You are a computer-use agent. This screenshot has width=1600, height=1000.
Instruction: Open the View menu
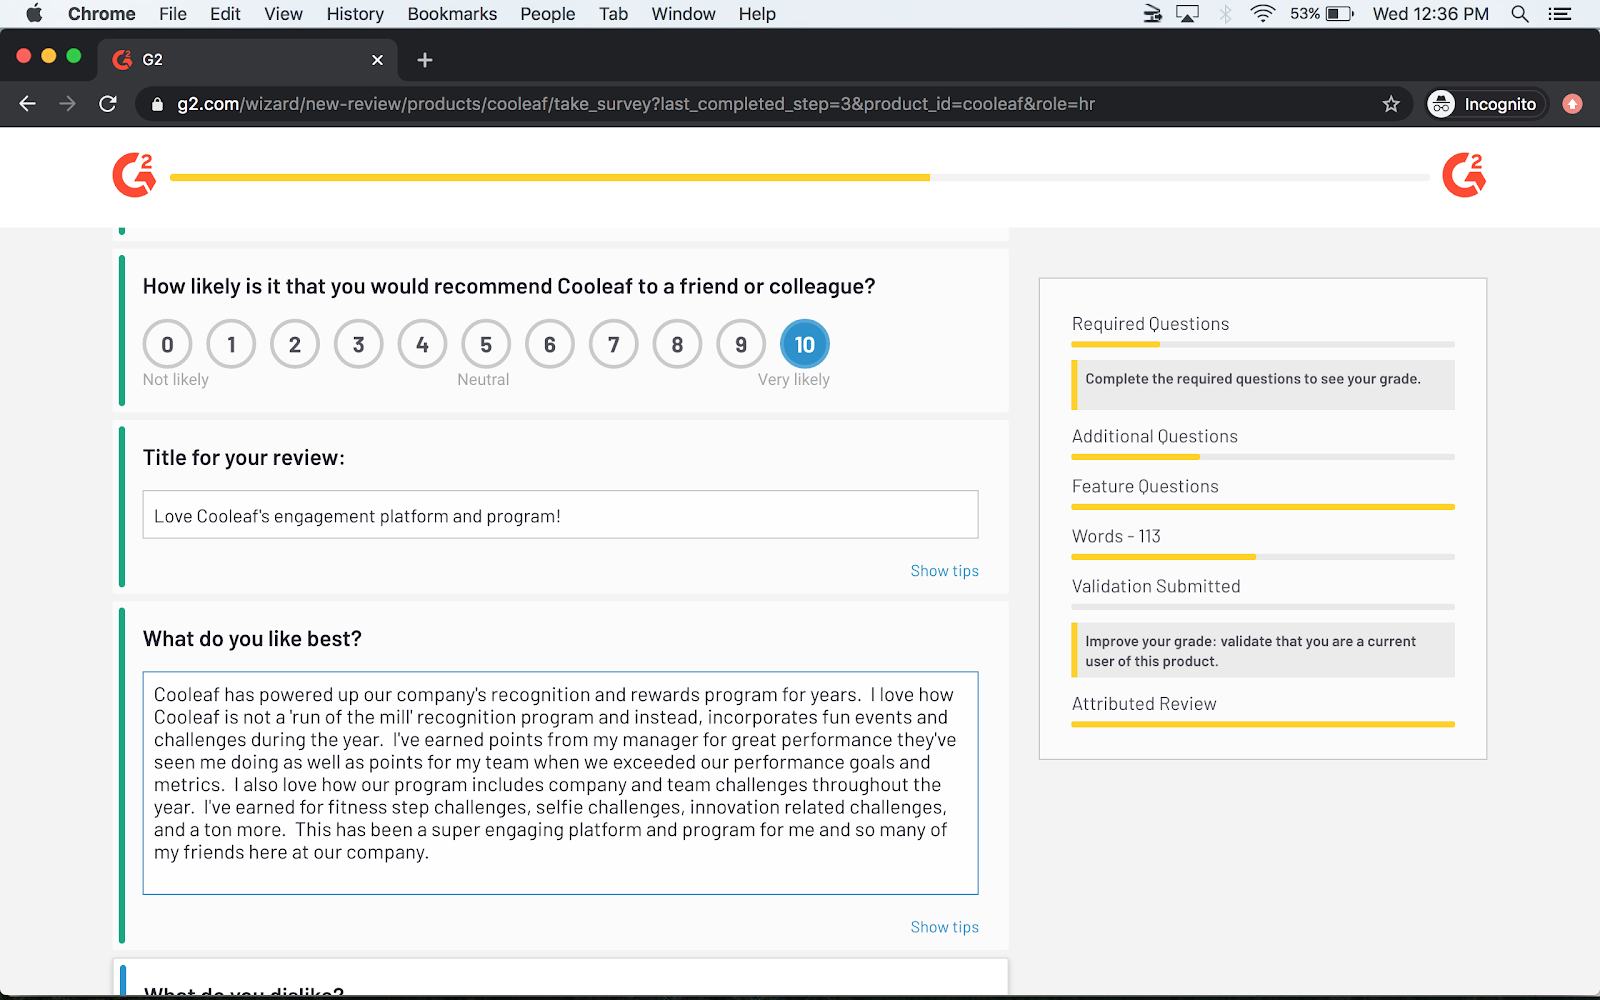283,14
